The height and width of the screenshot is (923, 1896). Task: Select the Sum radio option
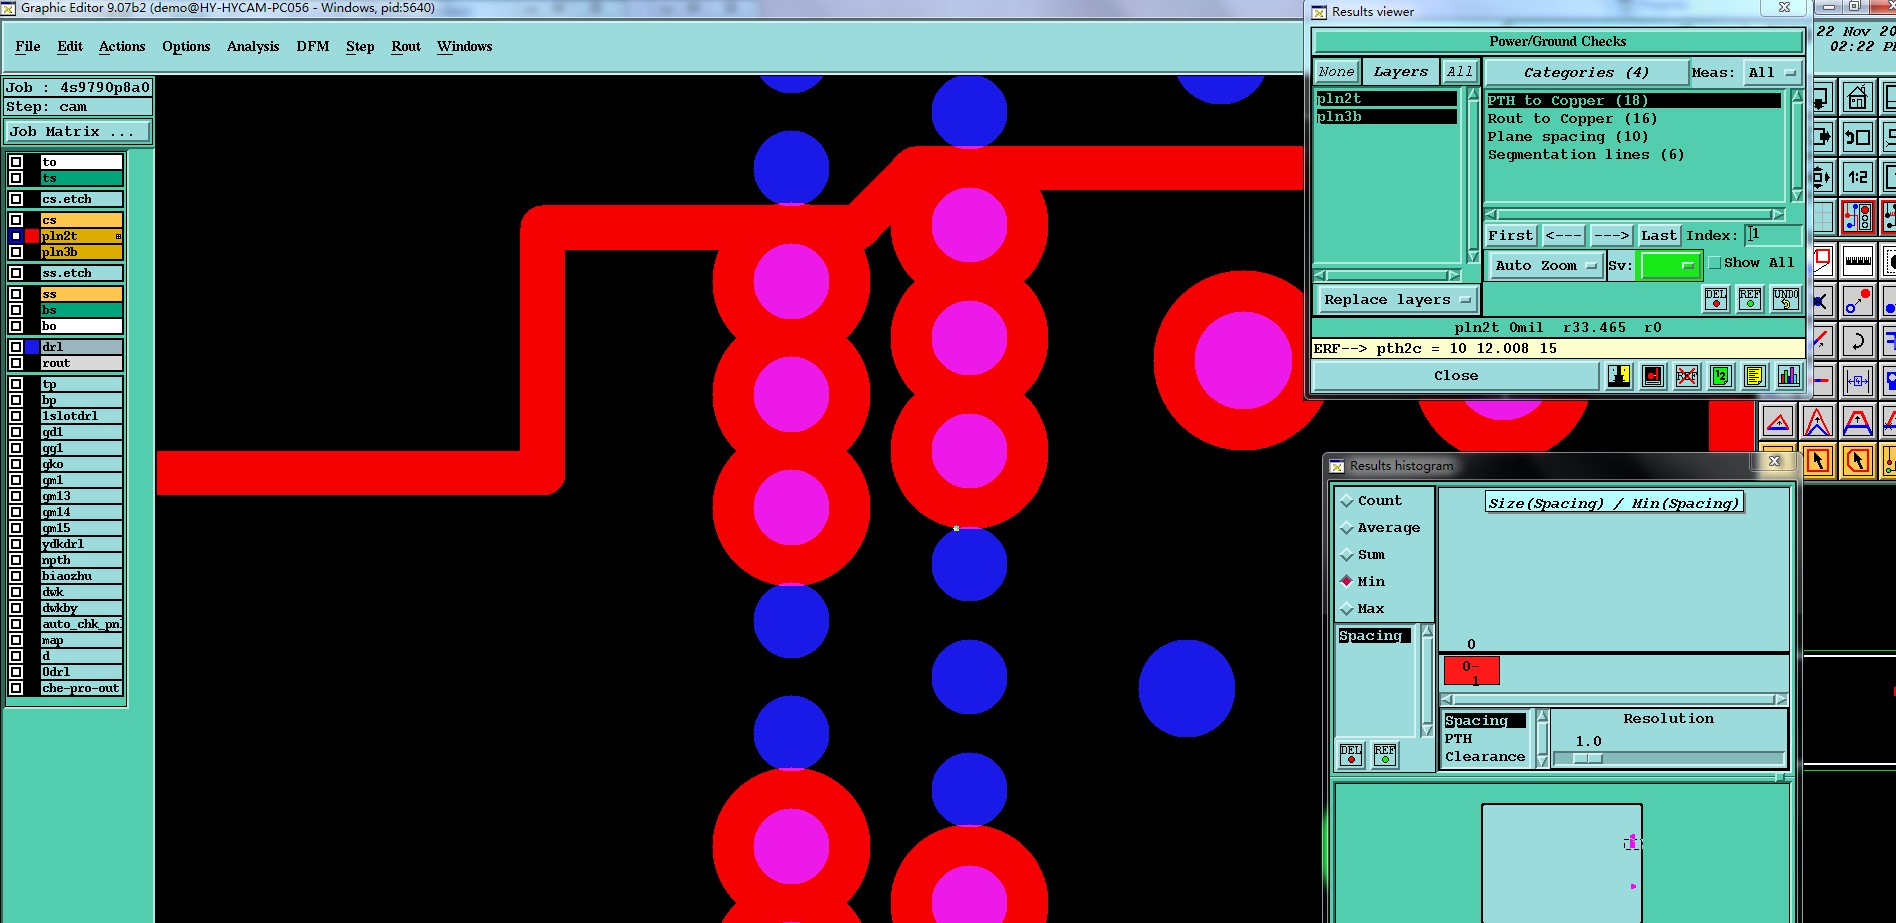pyautogui.click(x=1347, y=554)
